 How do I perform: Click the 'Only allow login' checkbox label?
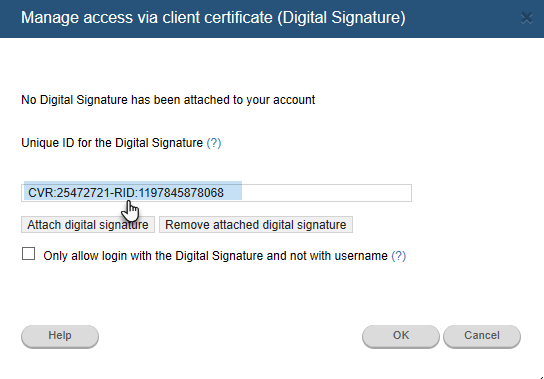pyautogui.click(x=215, y=256)
